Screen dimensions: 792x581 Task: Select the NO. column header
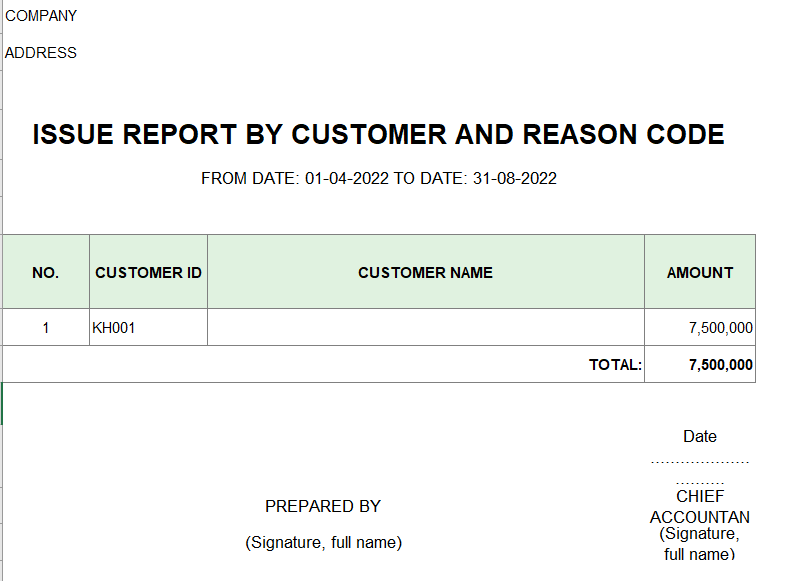coord(46,272)
